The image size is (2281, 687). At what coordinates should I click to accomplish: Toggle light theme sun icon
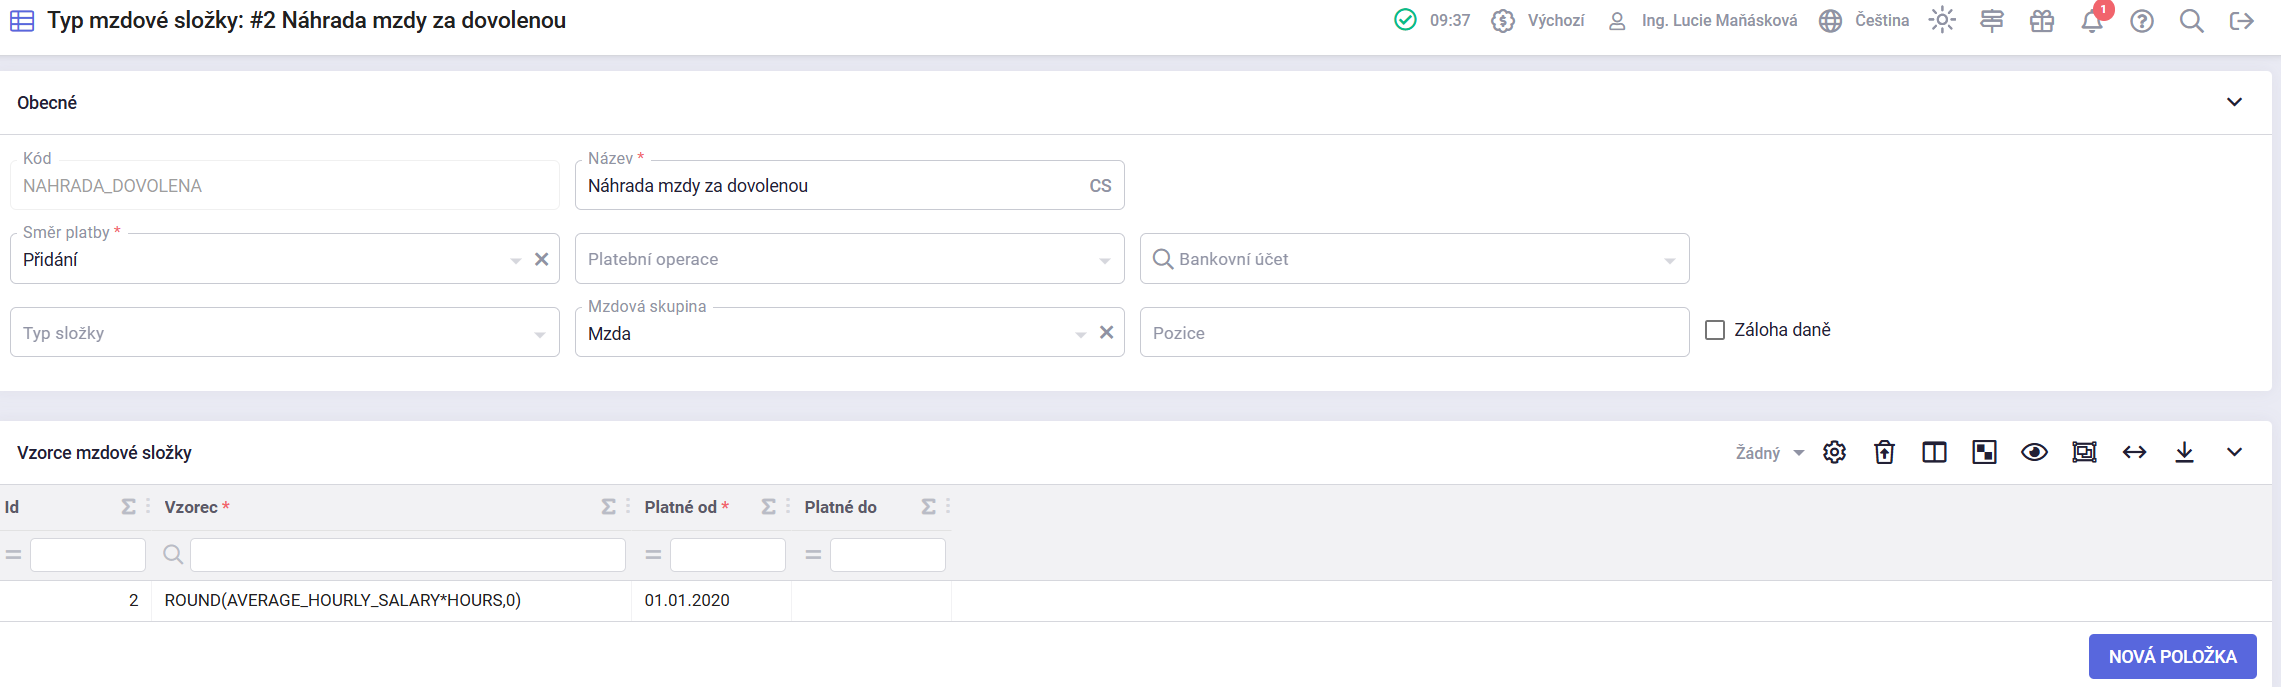1941,21
